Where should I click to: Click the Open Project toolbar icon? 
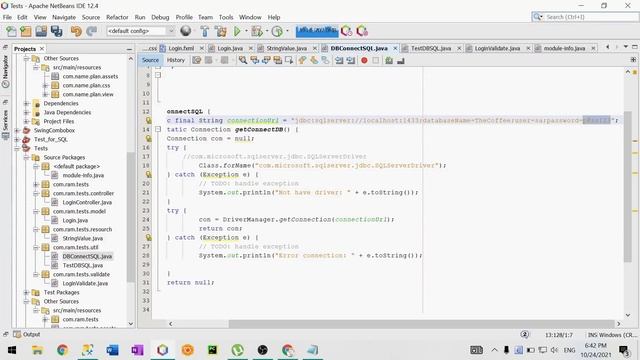click(41, 31)
